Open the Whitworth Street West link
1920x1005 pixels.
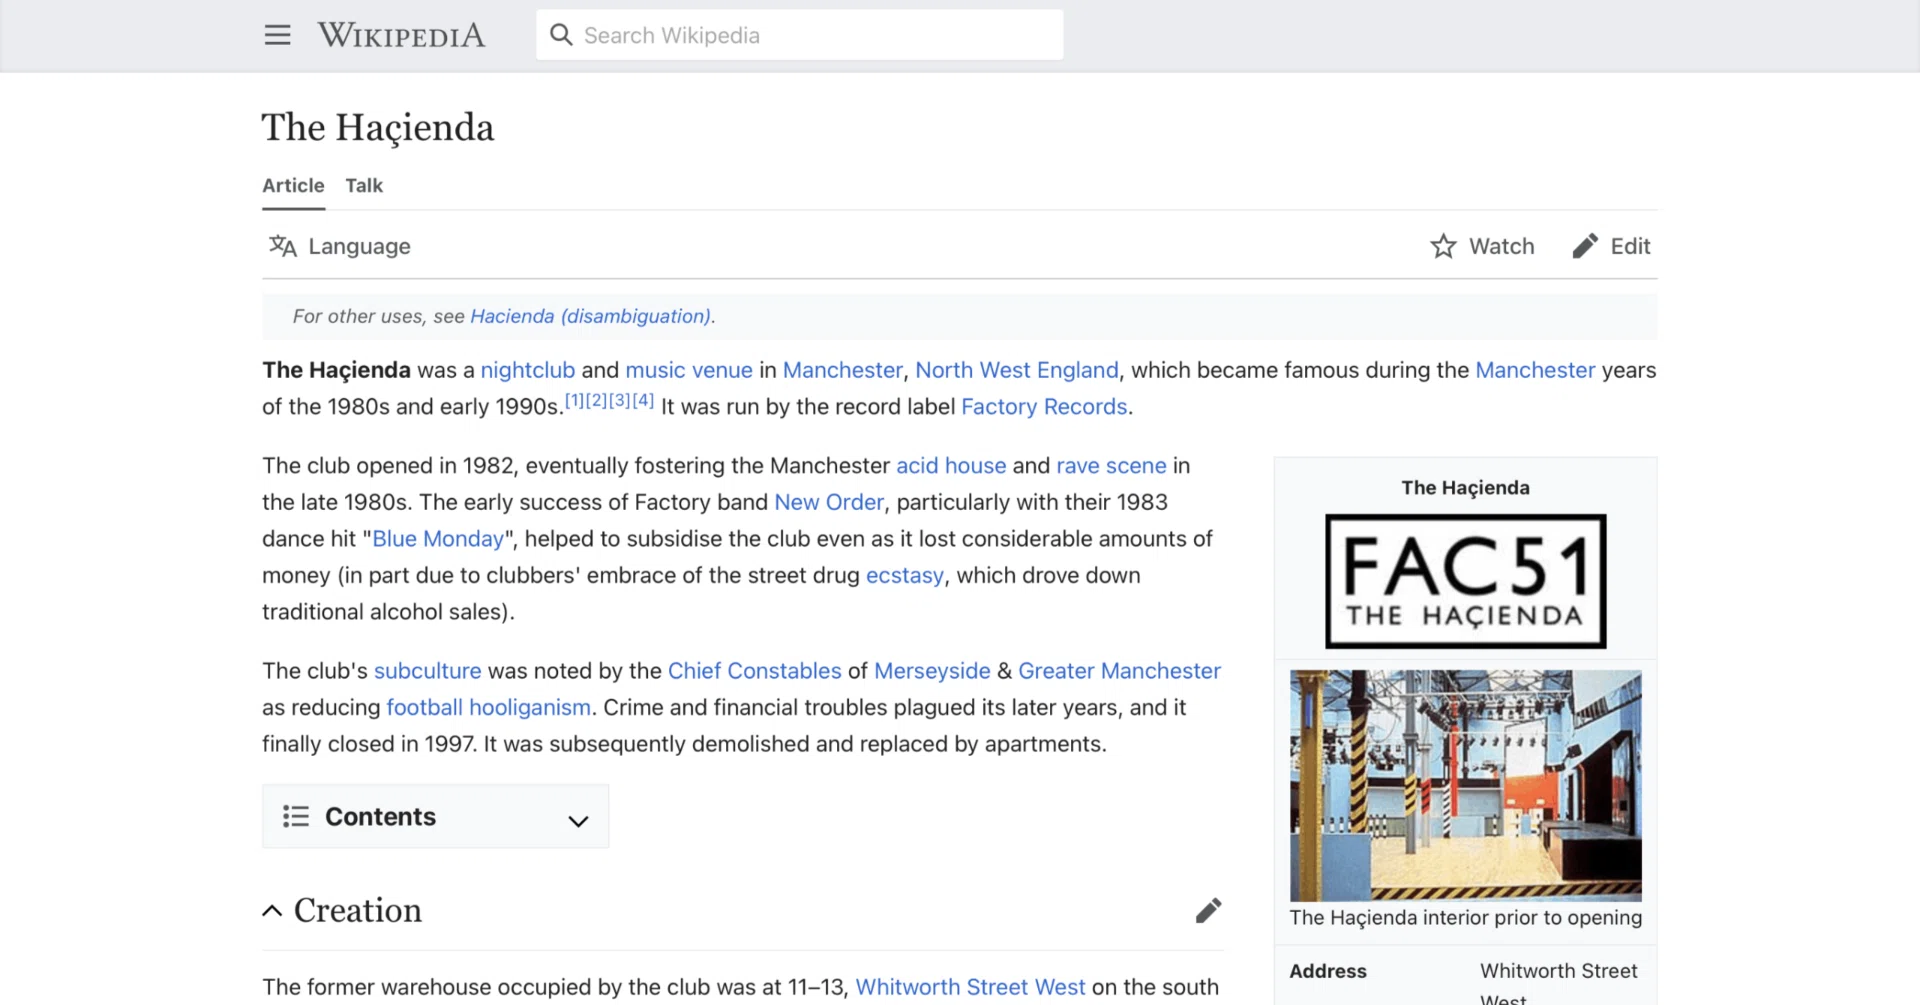[x=970, y=987]
